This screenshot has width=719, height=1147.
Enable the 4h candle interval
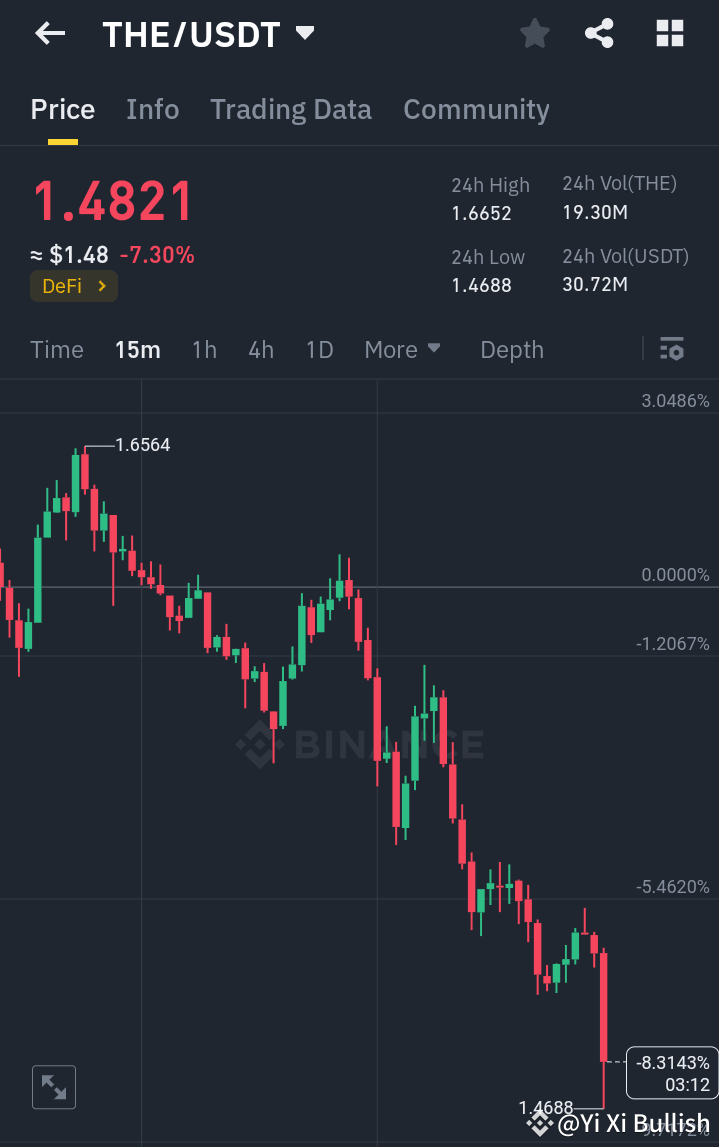260,349
